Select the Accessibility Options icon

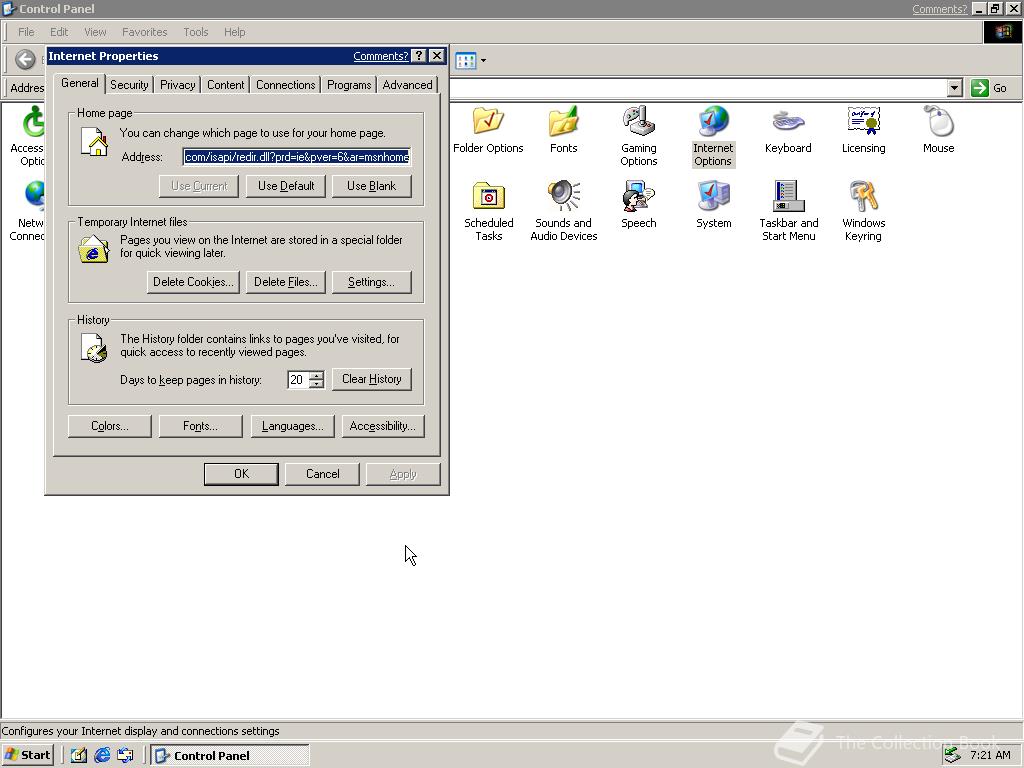coord(27,136)
